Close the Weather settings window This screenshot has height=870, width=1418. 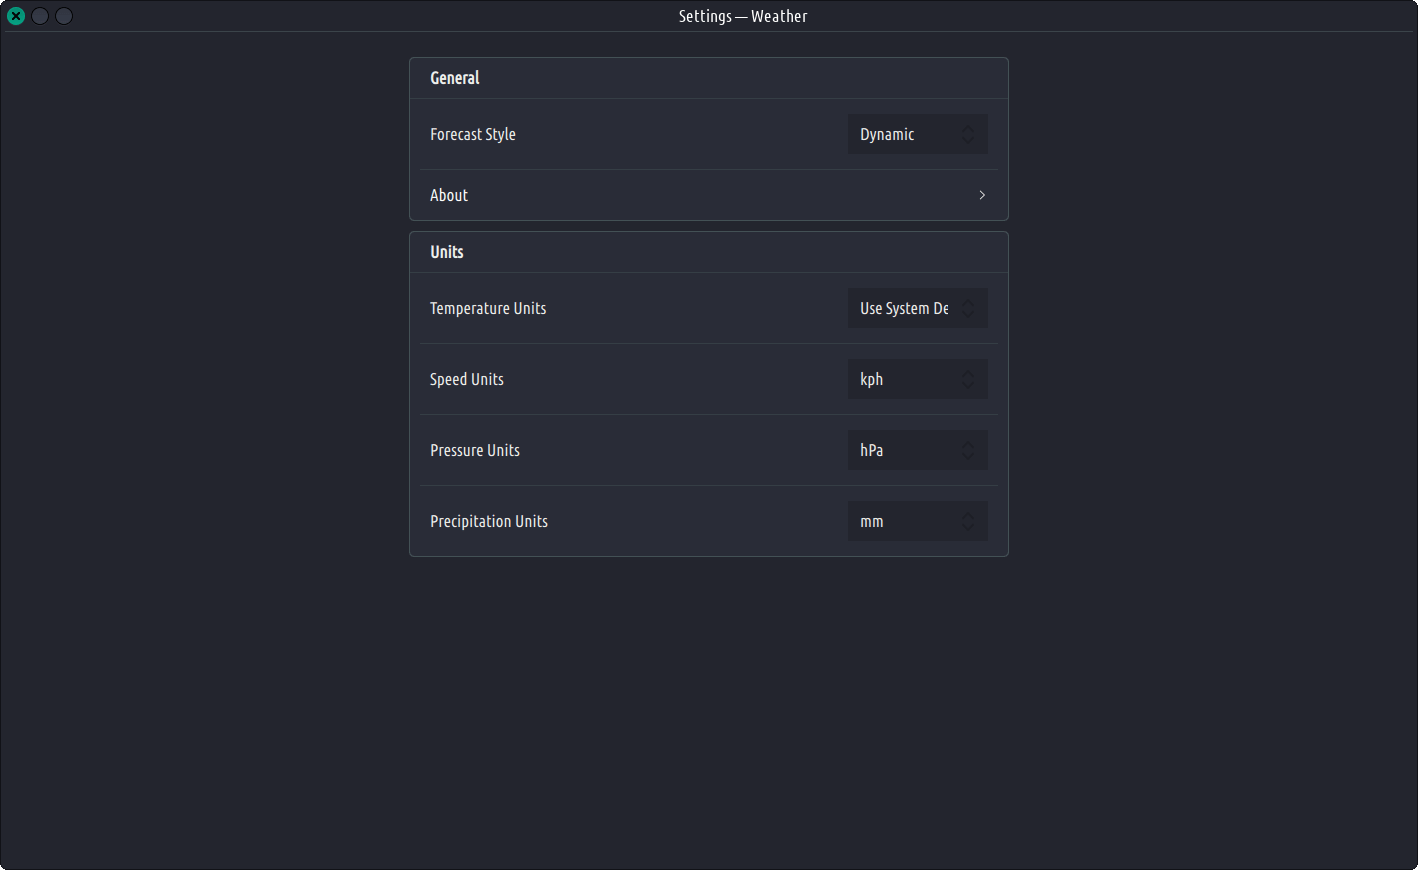tap(16, 16)
